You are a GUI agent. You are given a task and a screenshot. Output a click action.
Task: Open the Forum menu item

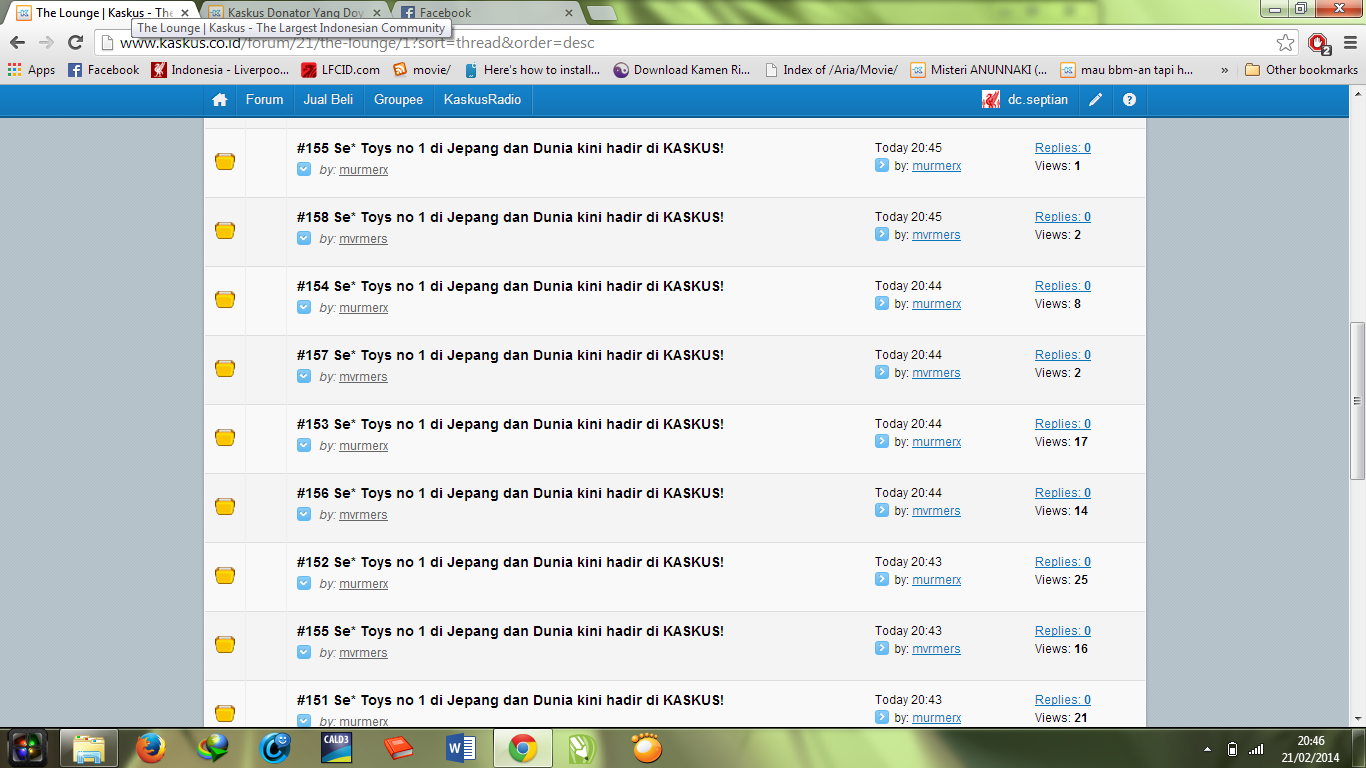(x=265, y=100)
